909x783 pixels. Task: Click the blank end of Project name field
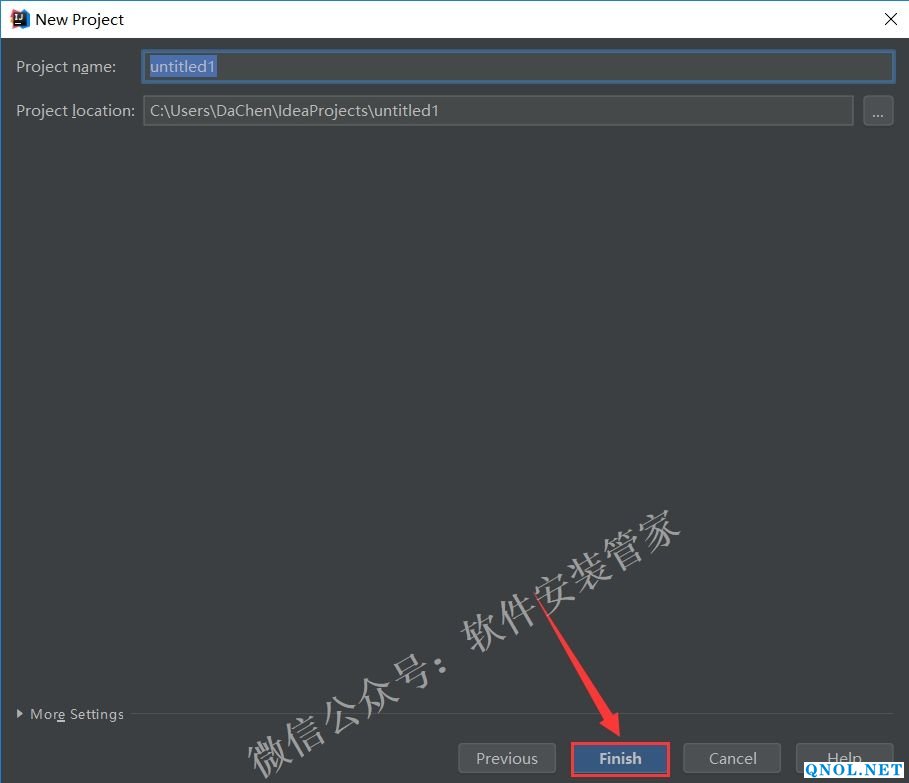coord(700,67)
